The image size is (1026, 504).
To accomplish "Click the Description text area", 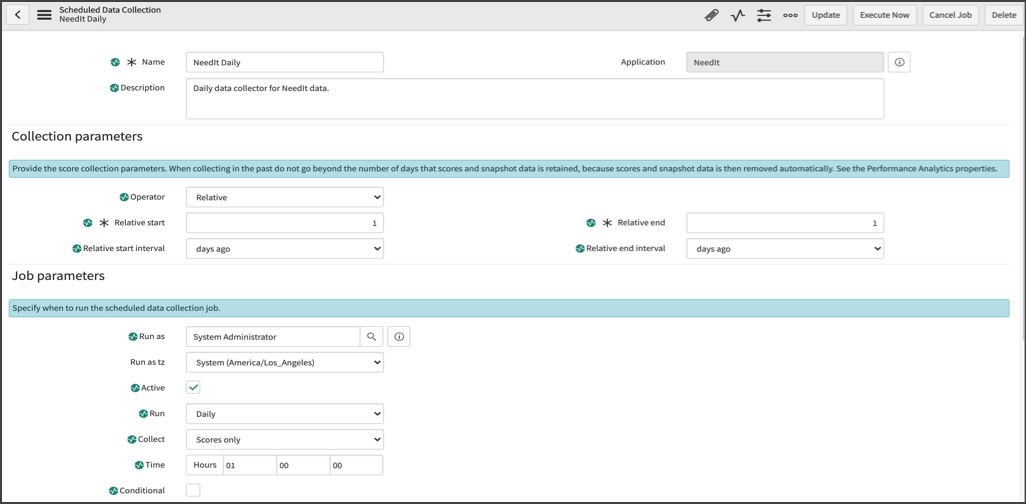I will (535, 99).
